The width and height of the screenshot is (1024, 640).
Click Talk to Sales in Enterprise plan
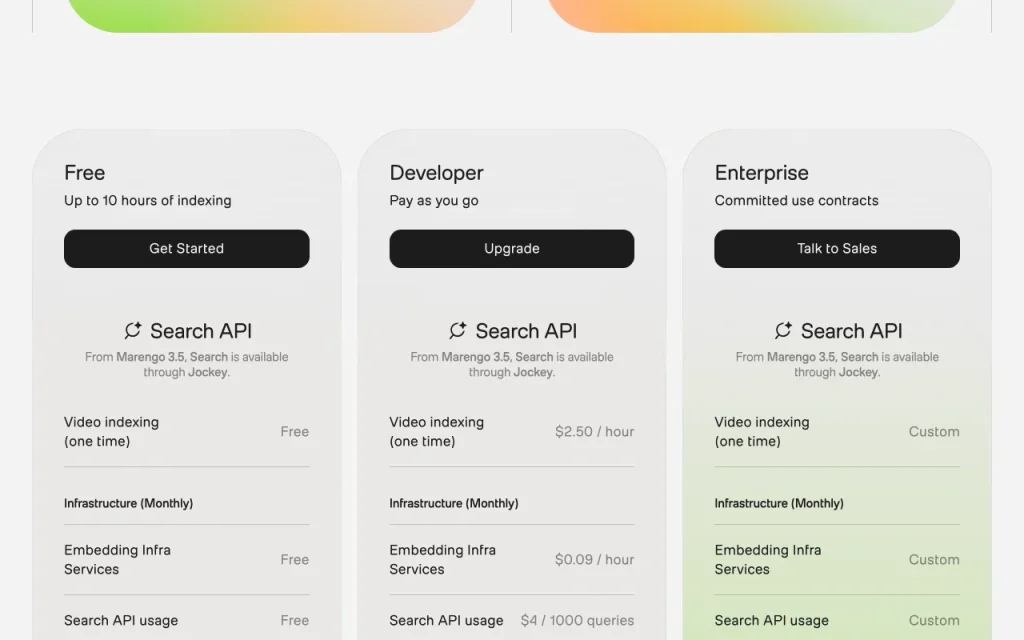837,248
